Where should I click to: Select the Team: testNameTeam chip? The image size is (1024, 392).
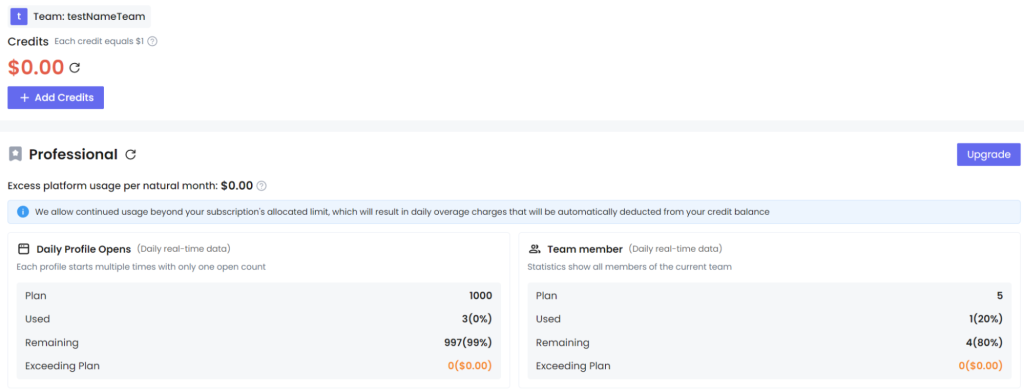80,16
